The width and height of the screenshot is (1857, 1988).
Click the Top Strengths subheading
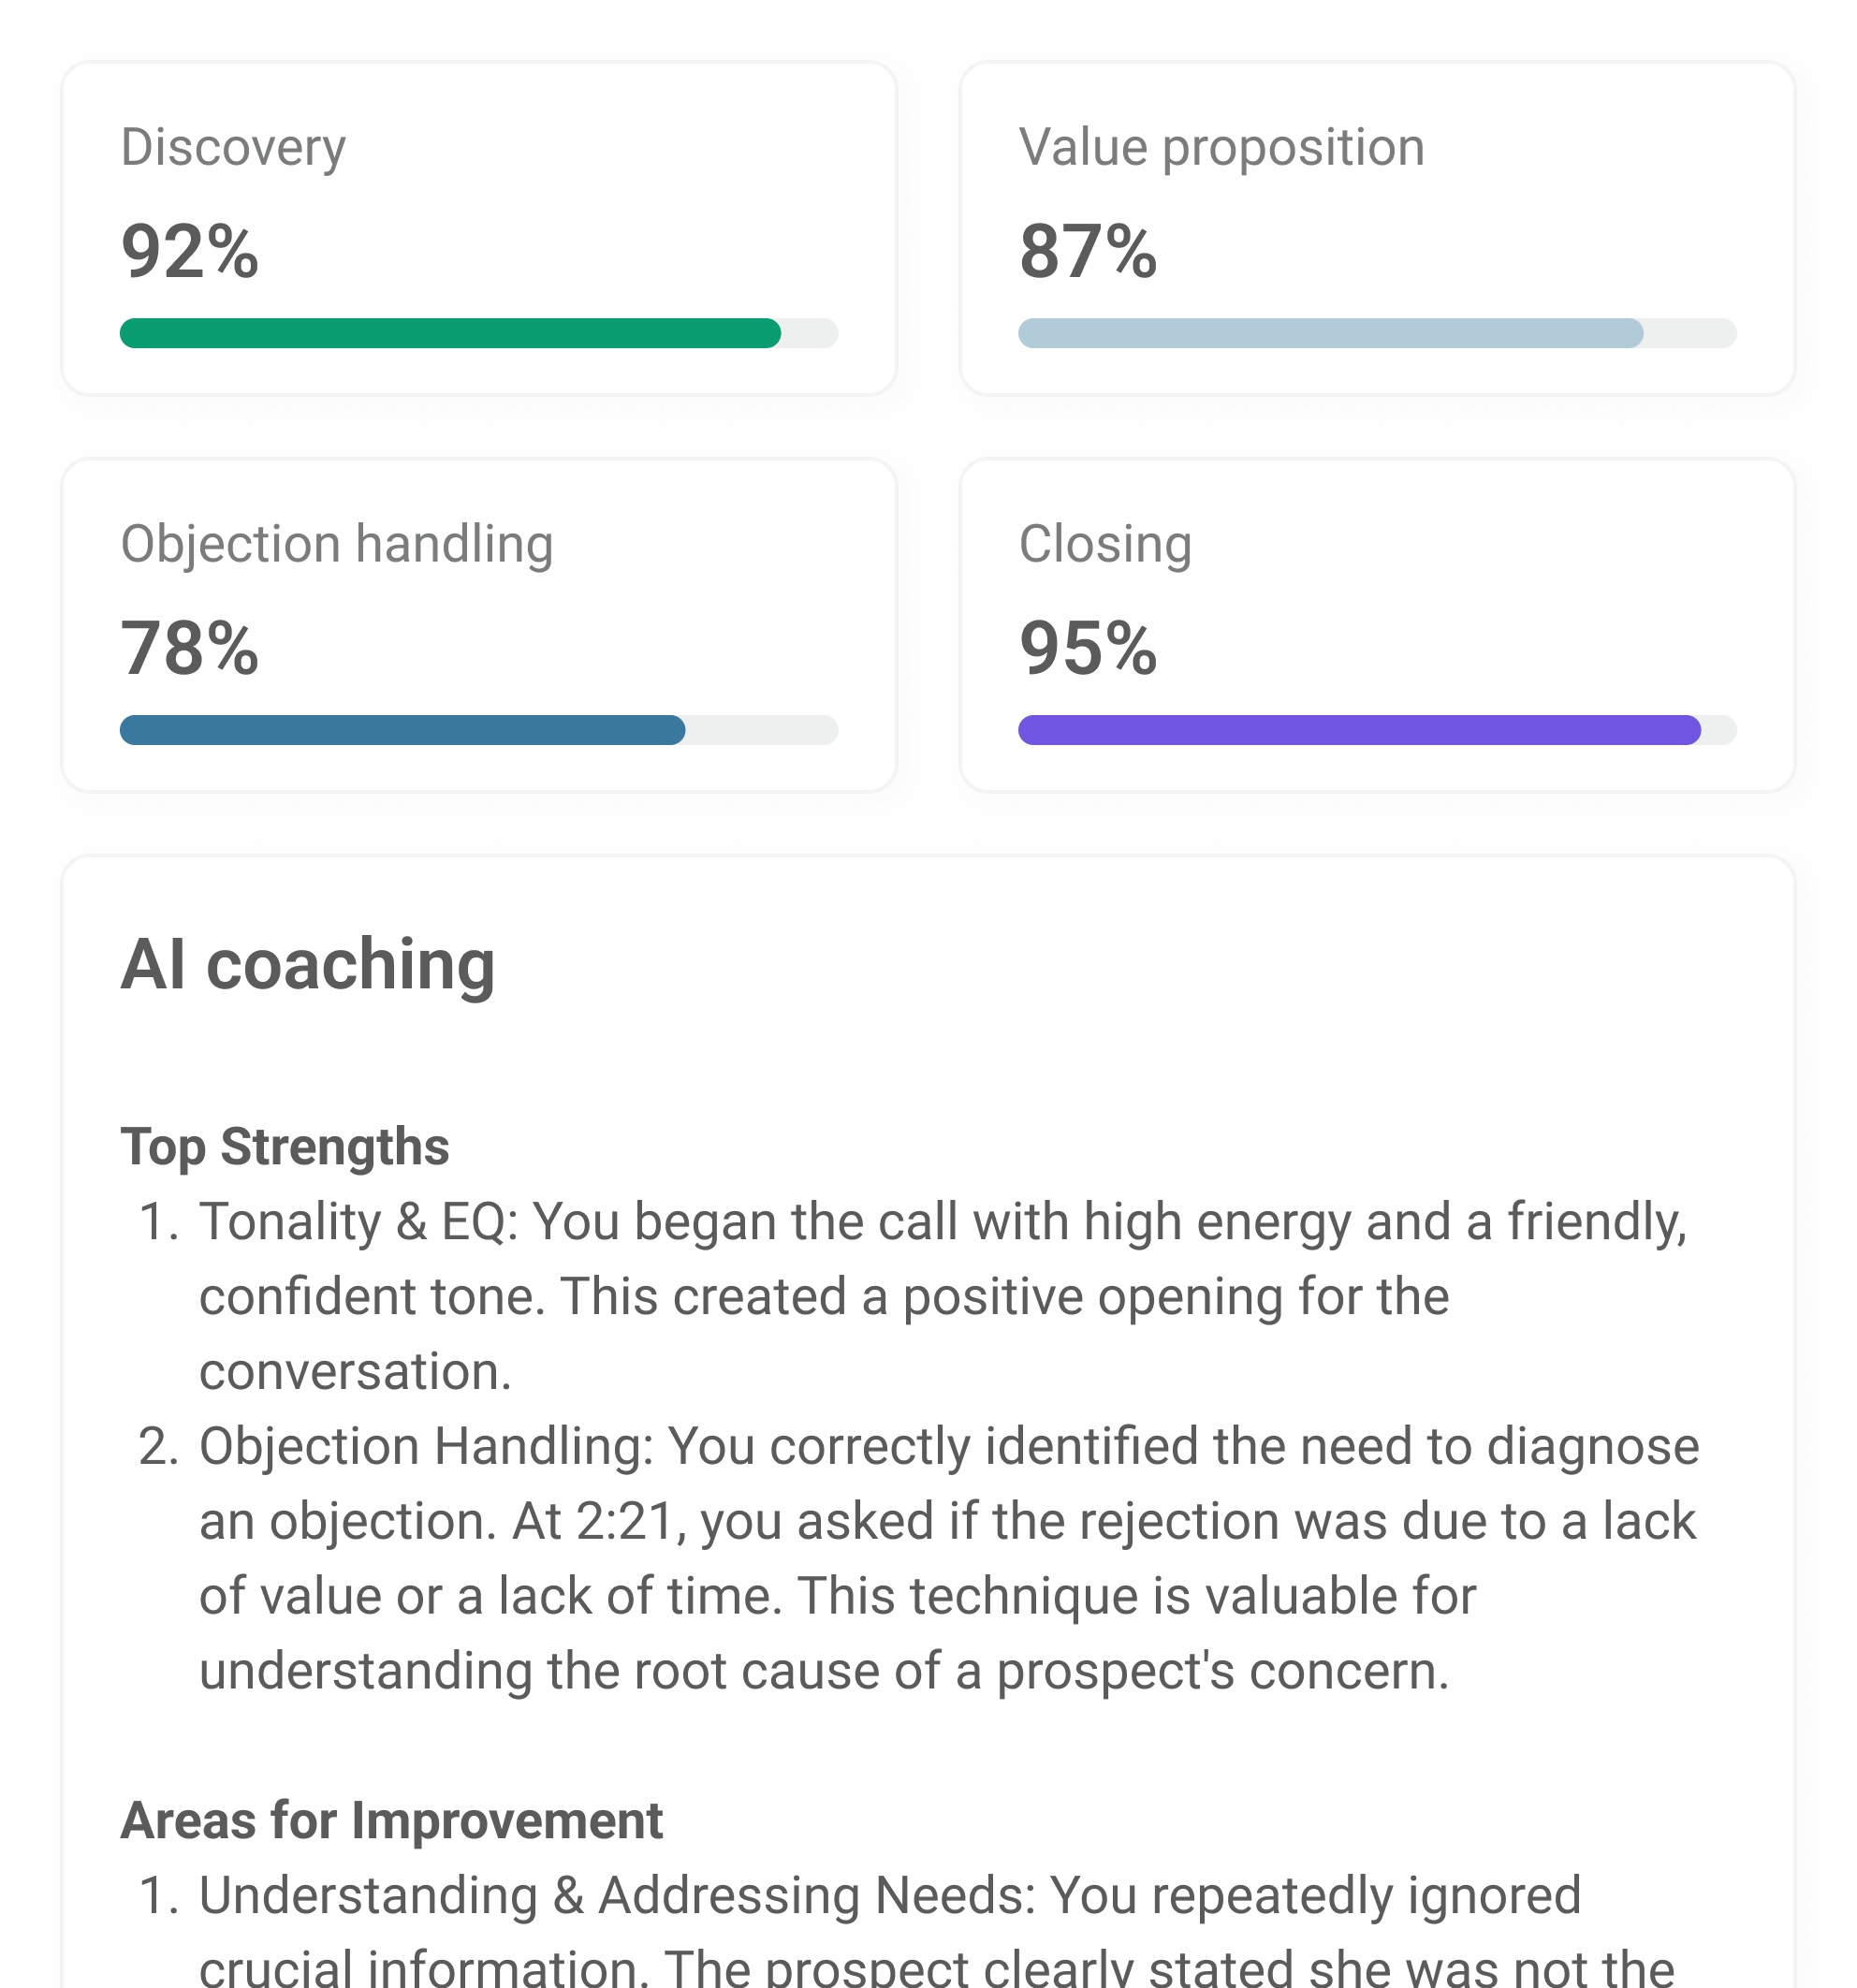pos(285,1146)
